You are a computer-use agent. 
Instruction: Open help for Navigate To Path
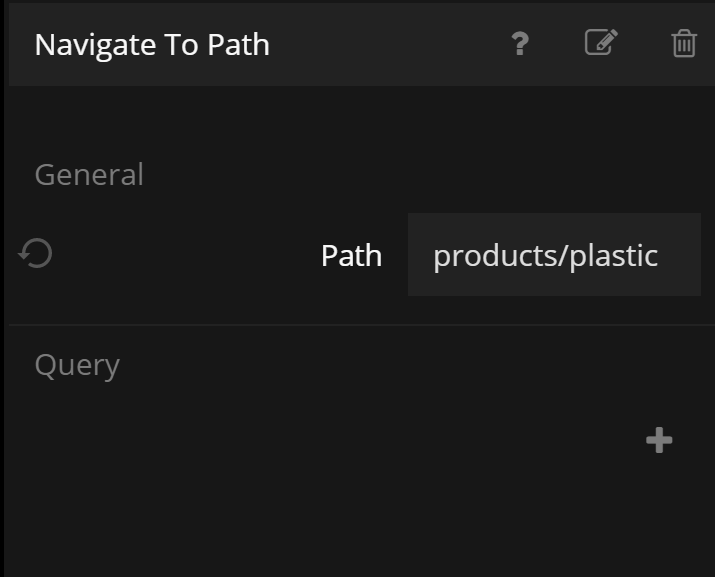tap(519, 44)
